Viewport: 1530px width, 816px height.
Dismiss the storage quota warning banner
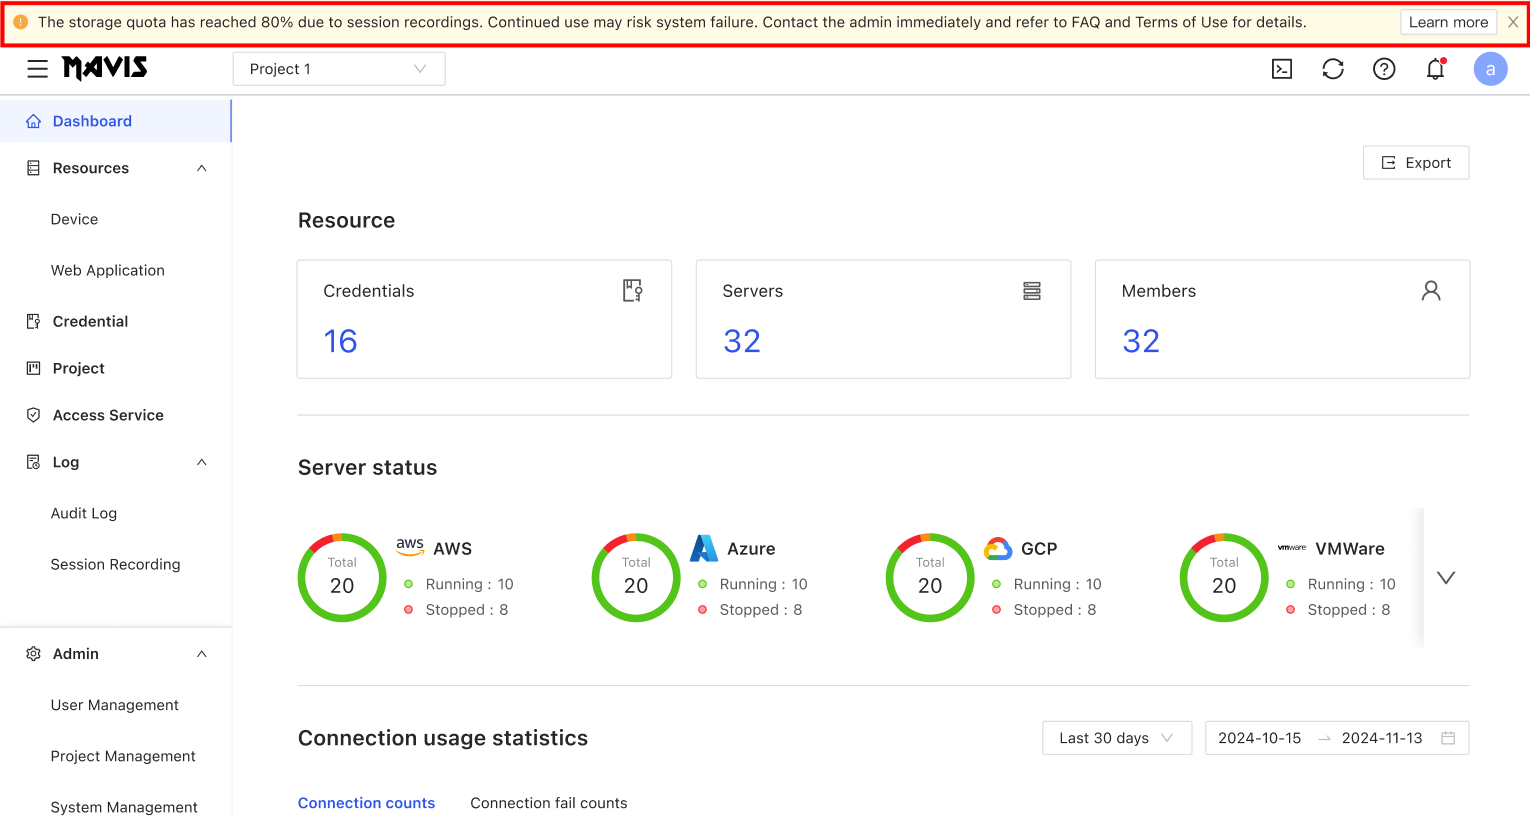(1513, 22)
